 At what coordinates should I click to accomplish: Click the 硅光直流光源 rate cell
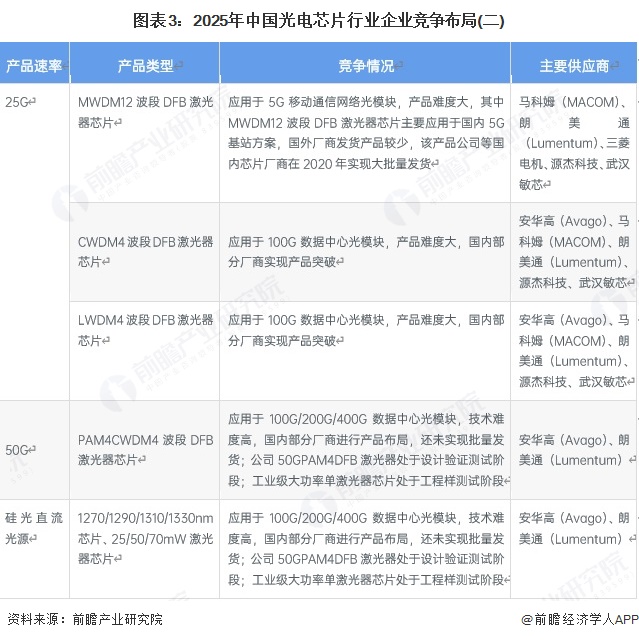pos(34,528)
